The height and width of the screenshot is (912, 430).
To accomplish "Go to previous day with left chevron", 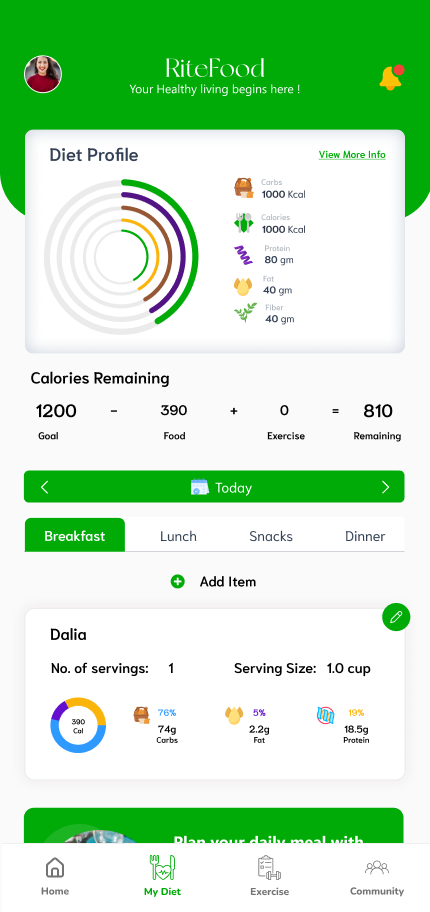I will tap(45, 487).
